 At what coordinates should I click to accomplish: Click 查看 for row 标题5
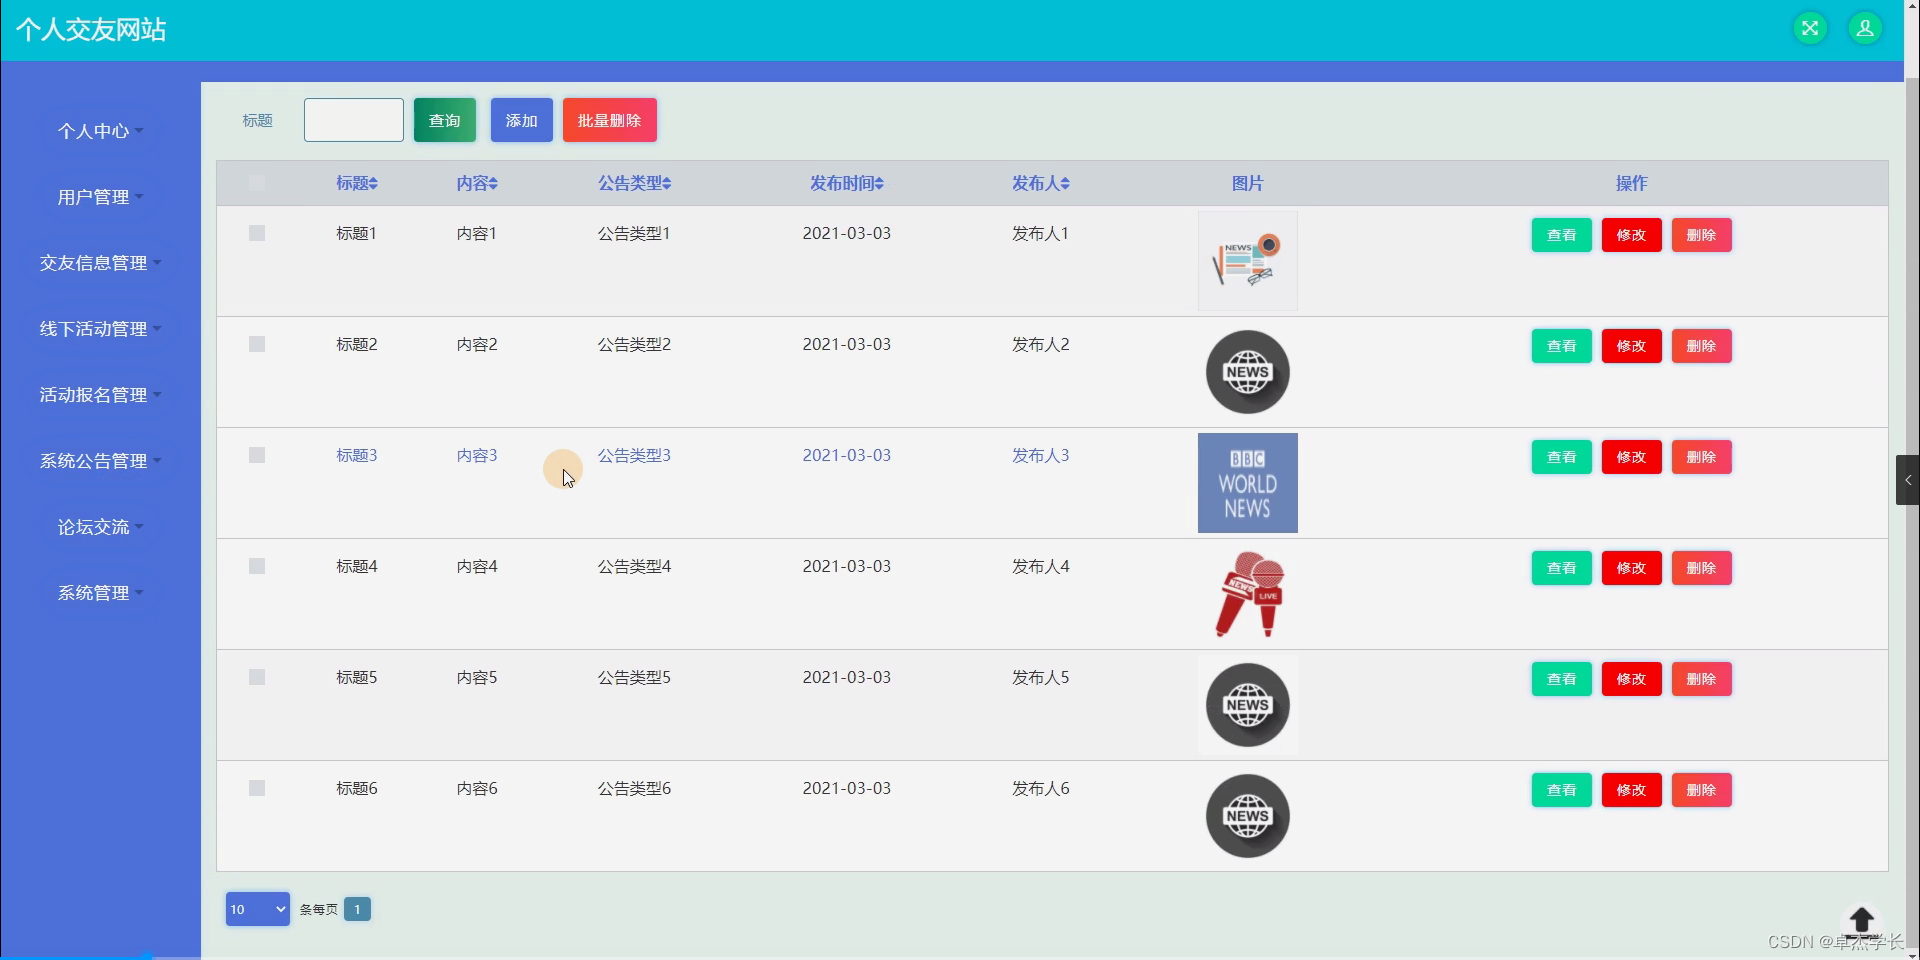coord(1562,679)
